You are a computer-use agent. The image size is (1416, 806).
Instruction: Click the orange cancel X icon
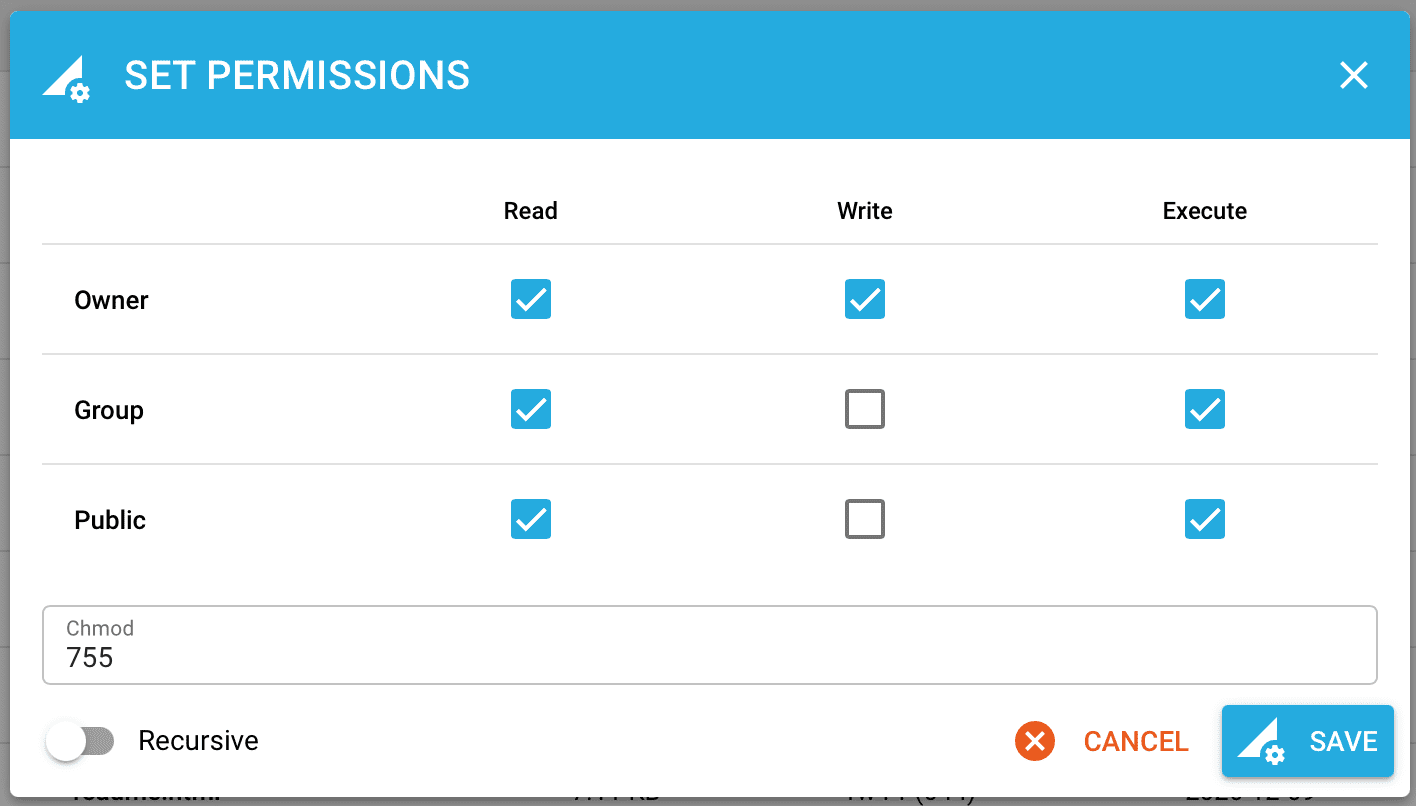[1035, 741]
